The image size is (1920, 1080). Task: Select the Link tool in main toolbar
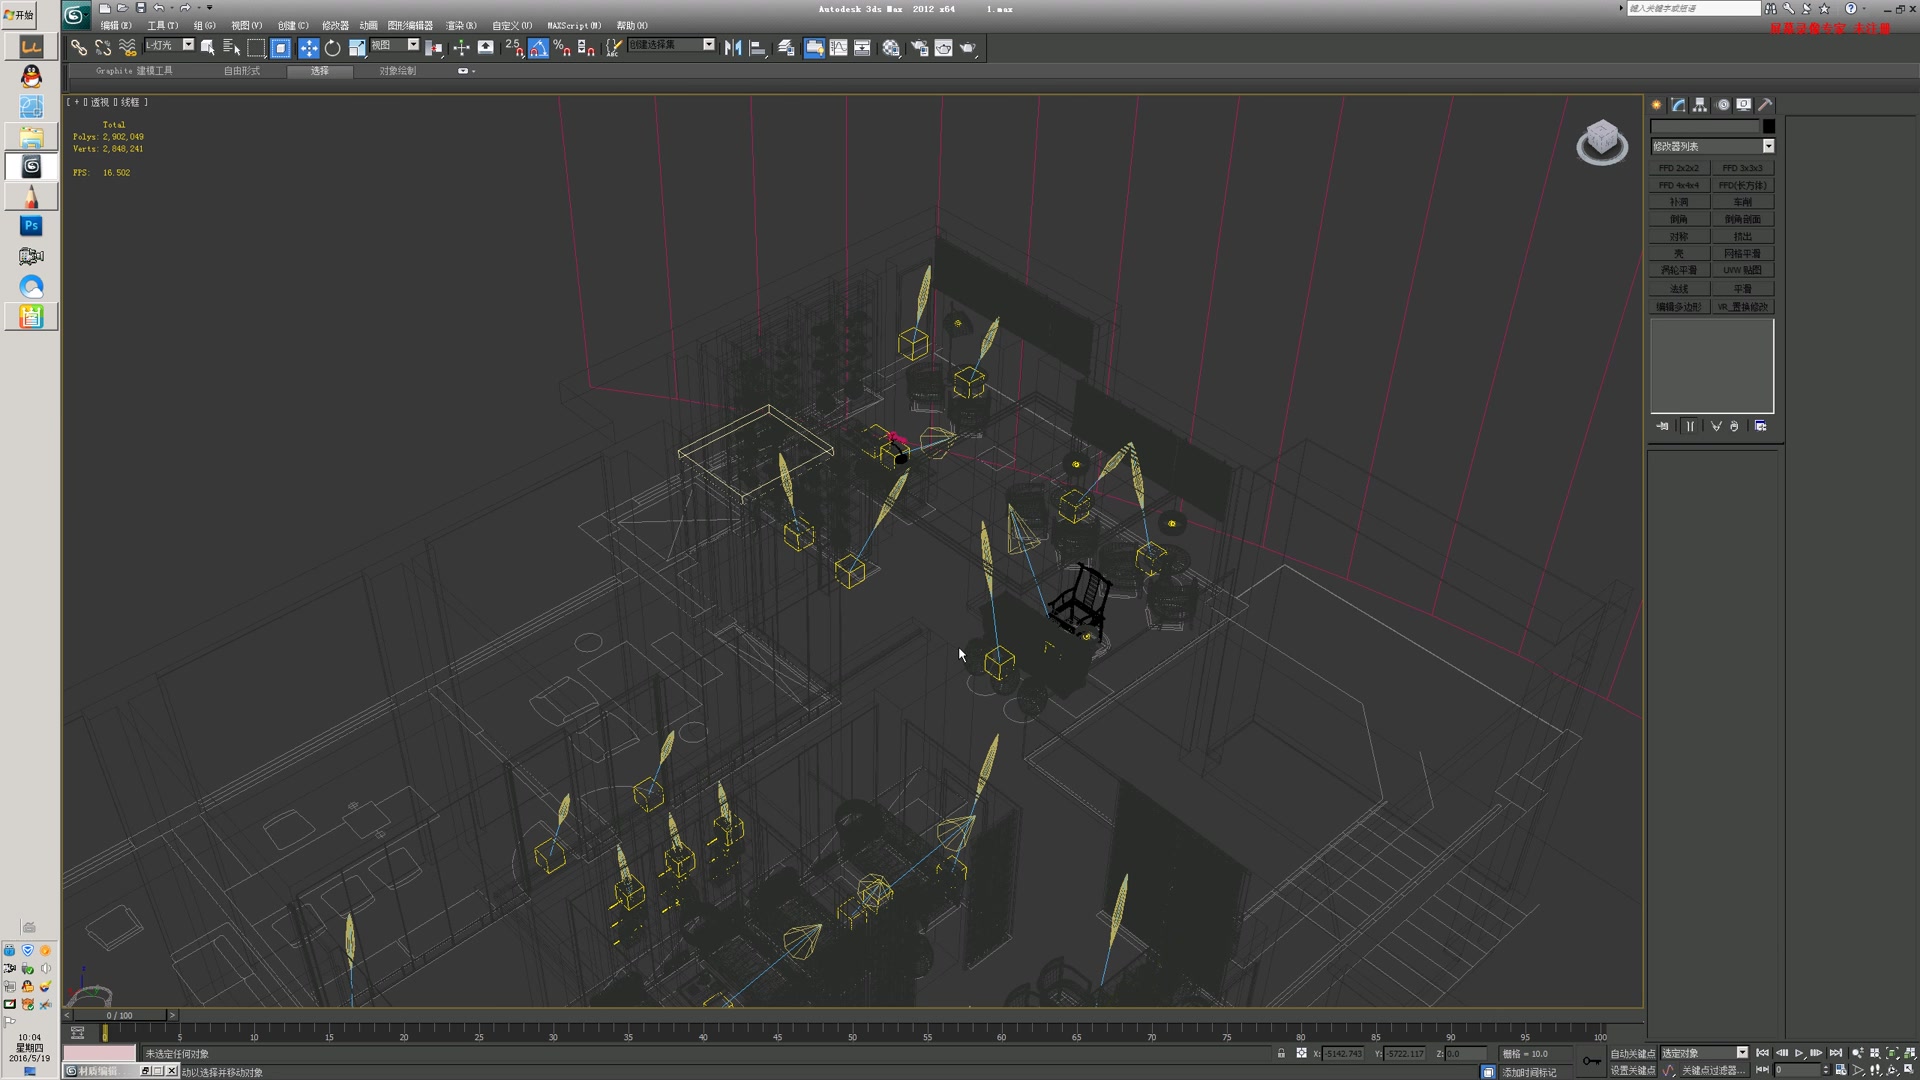(x=79, y=47)
